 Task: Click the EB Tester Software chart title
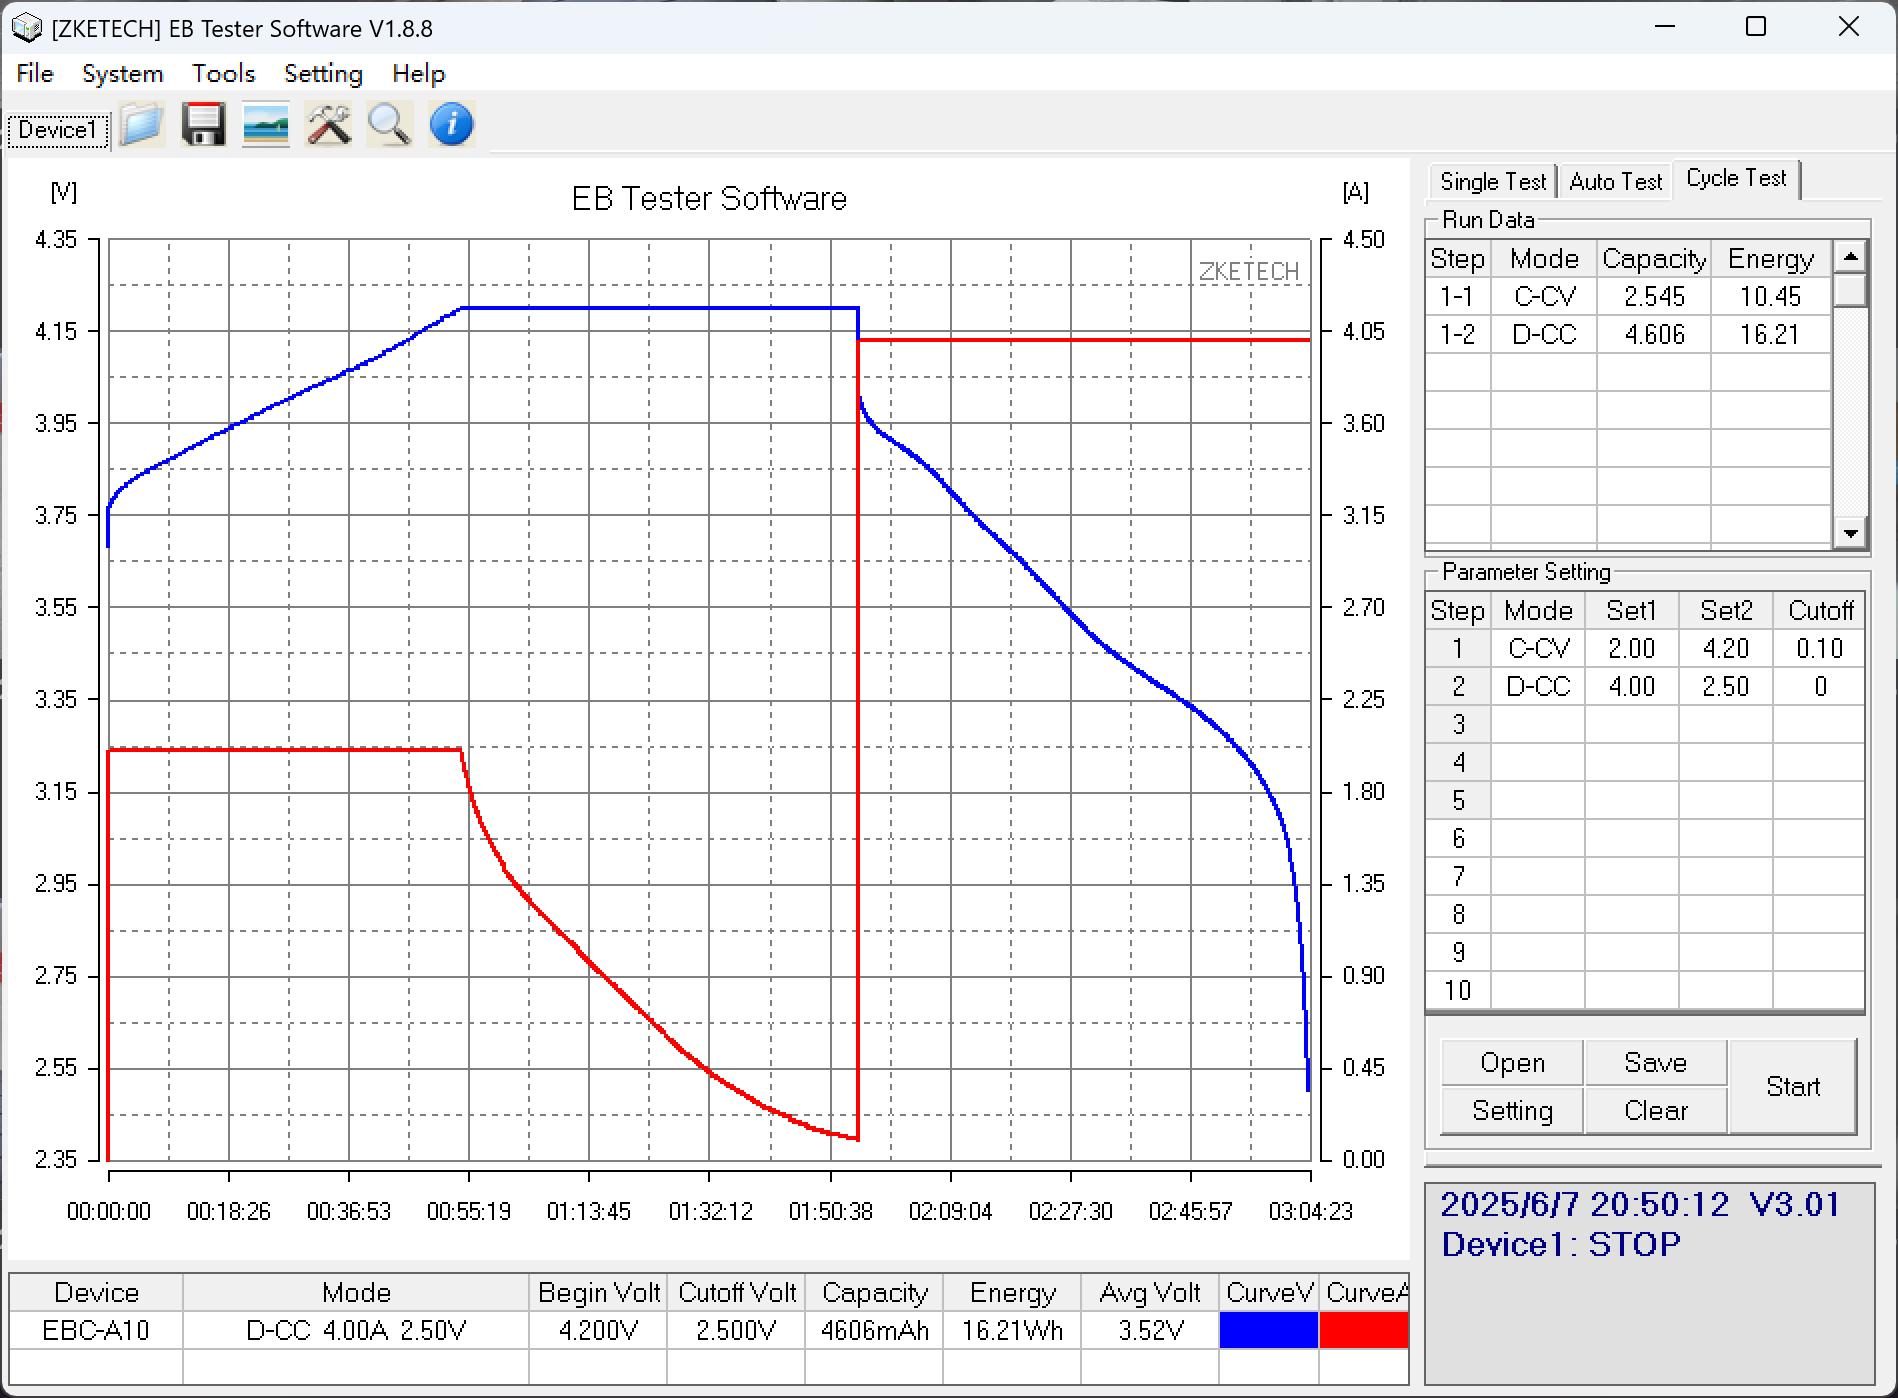[709, 199]
